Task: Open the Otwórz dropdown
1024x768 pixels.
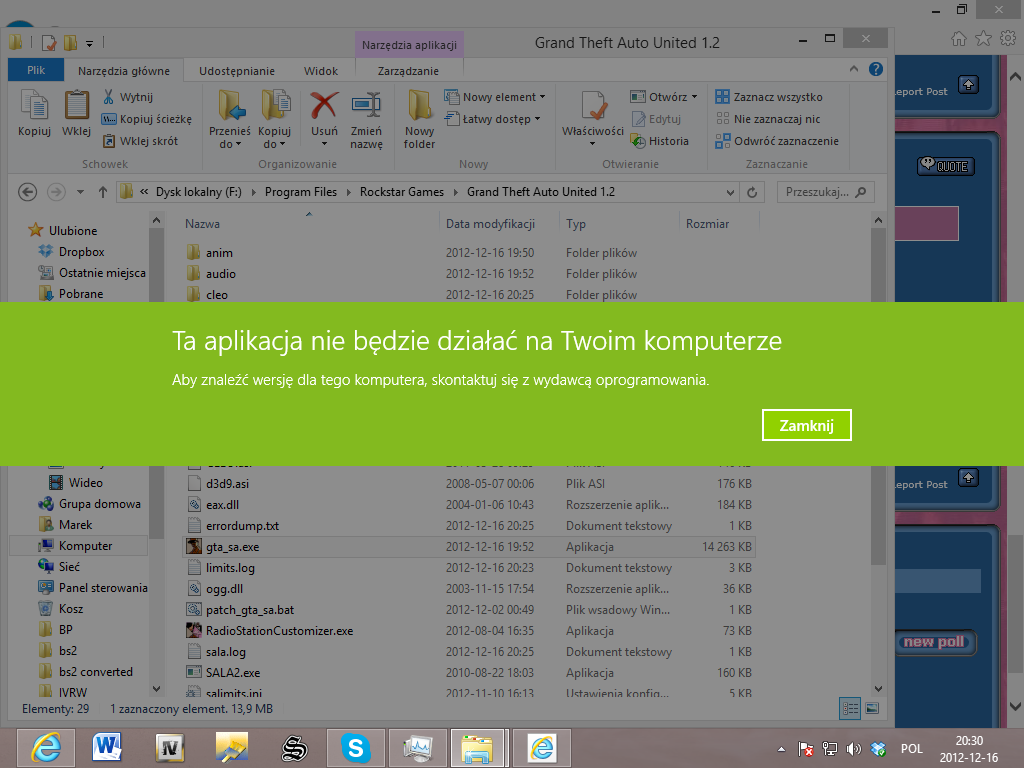Action: pos(664,97)
